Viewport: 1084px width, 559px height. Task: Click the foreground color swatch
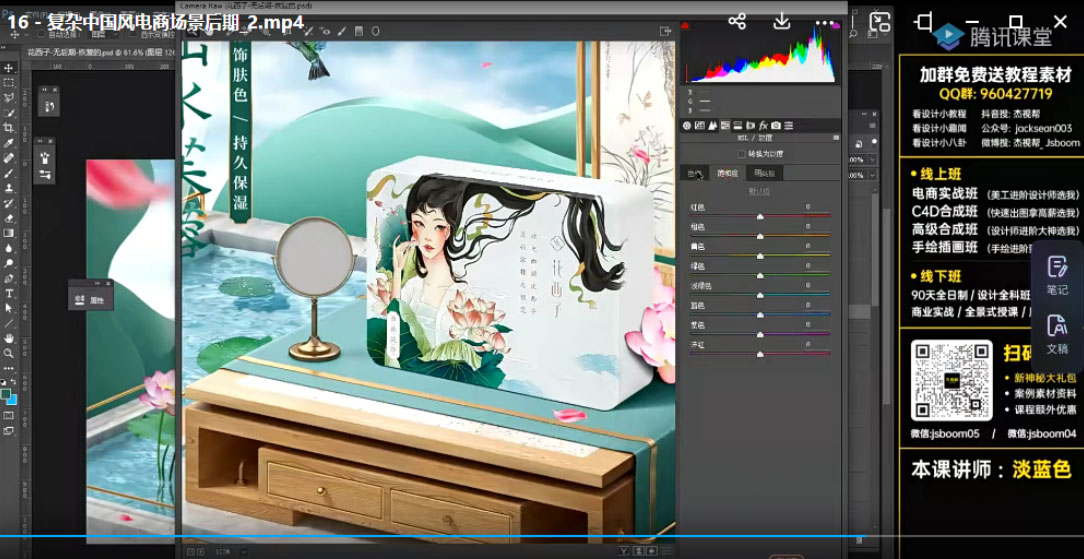coord(6,394)
